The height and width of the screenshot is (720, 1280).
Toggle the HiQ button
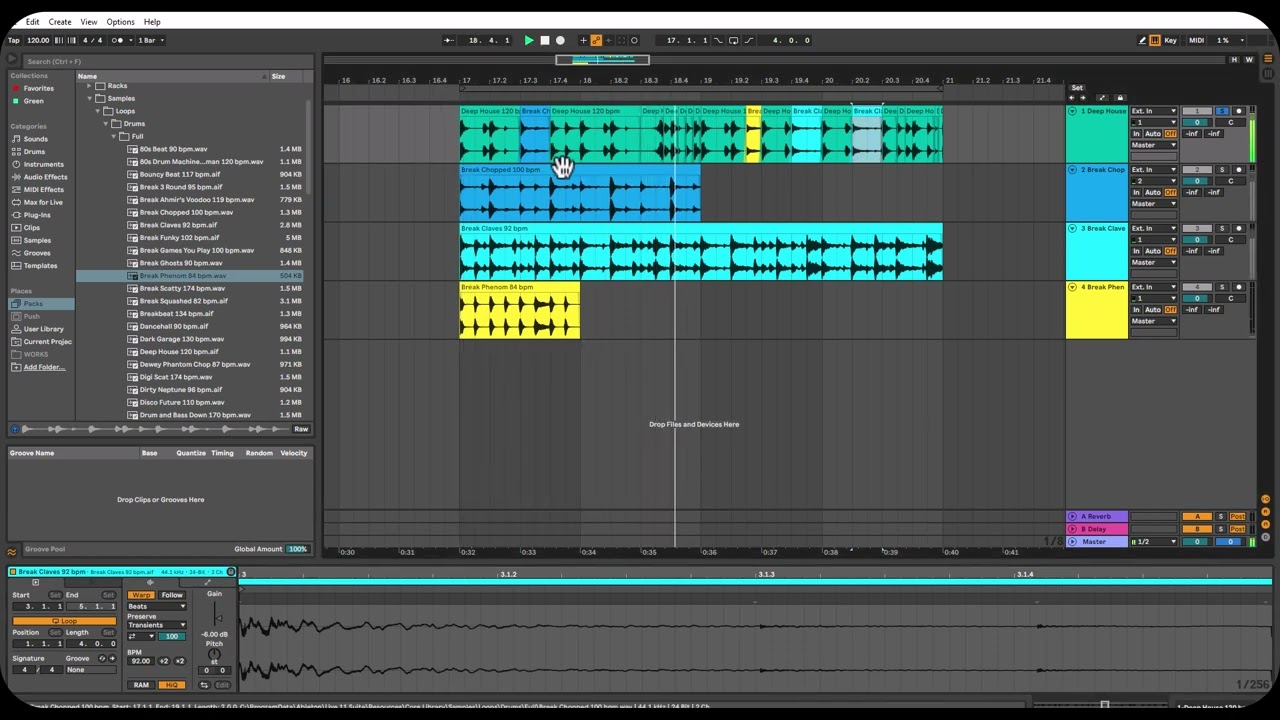172,685
